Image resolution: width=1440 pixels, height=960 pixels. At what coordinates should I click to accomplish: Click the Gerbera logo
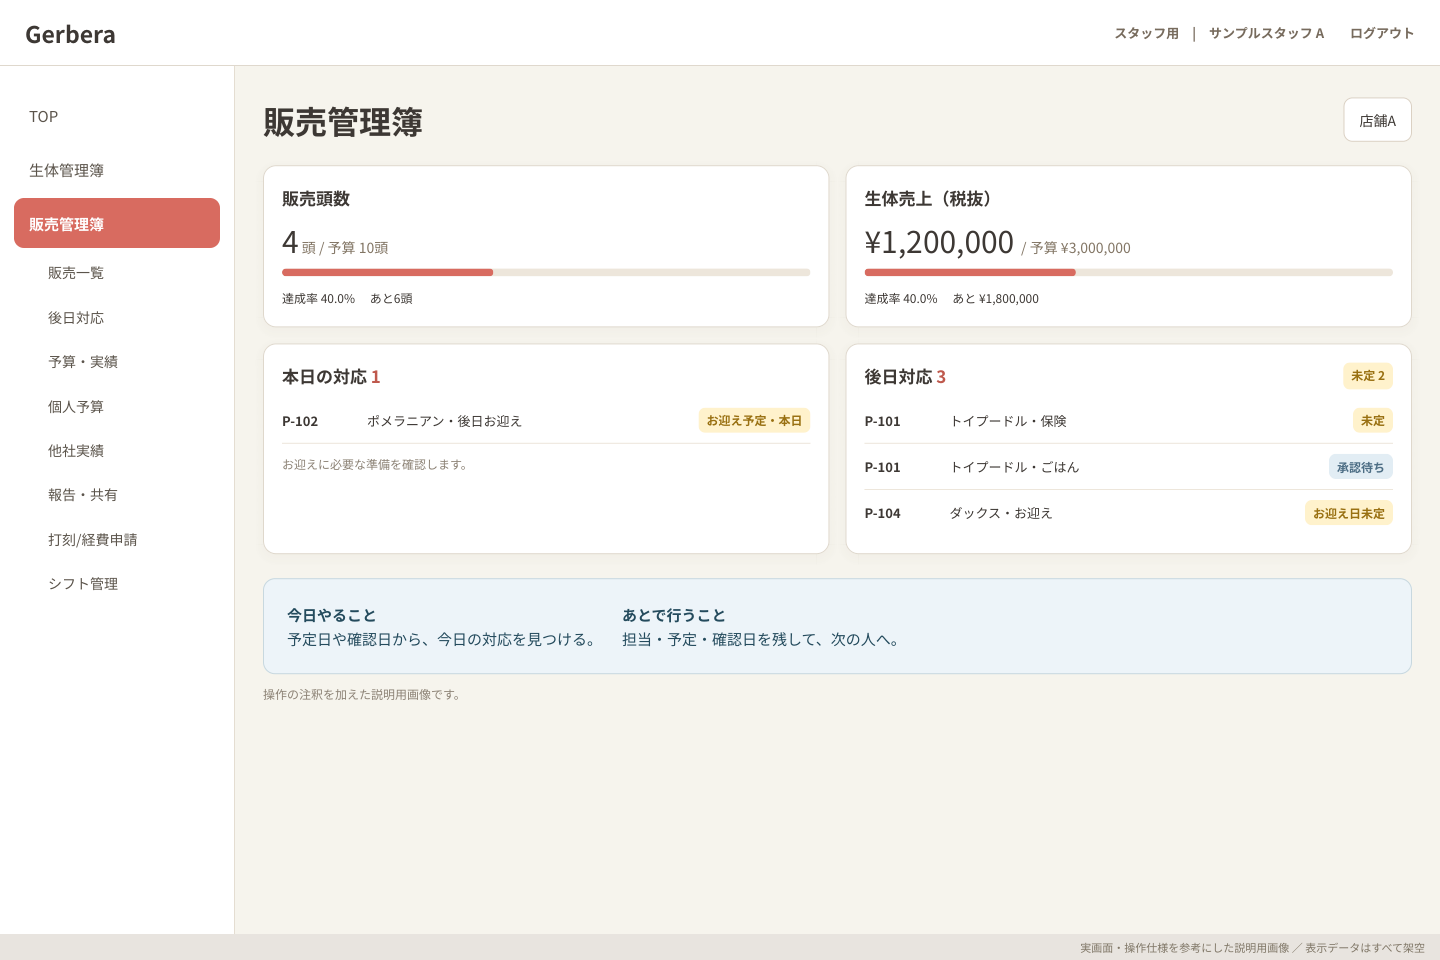70,34
